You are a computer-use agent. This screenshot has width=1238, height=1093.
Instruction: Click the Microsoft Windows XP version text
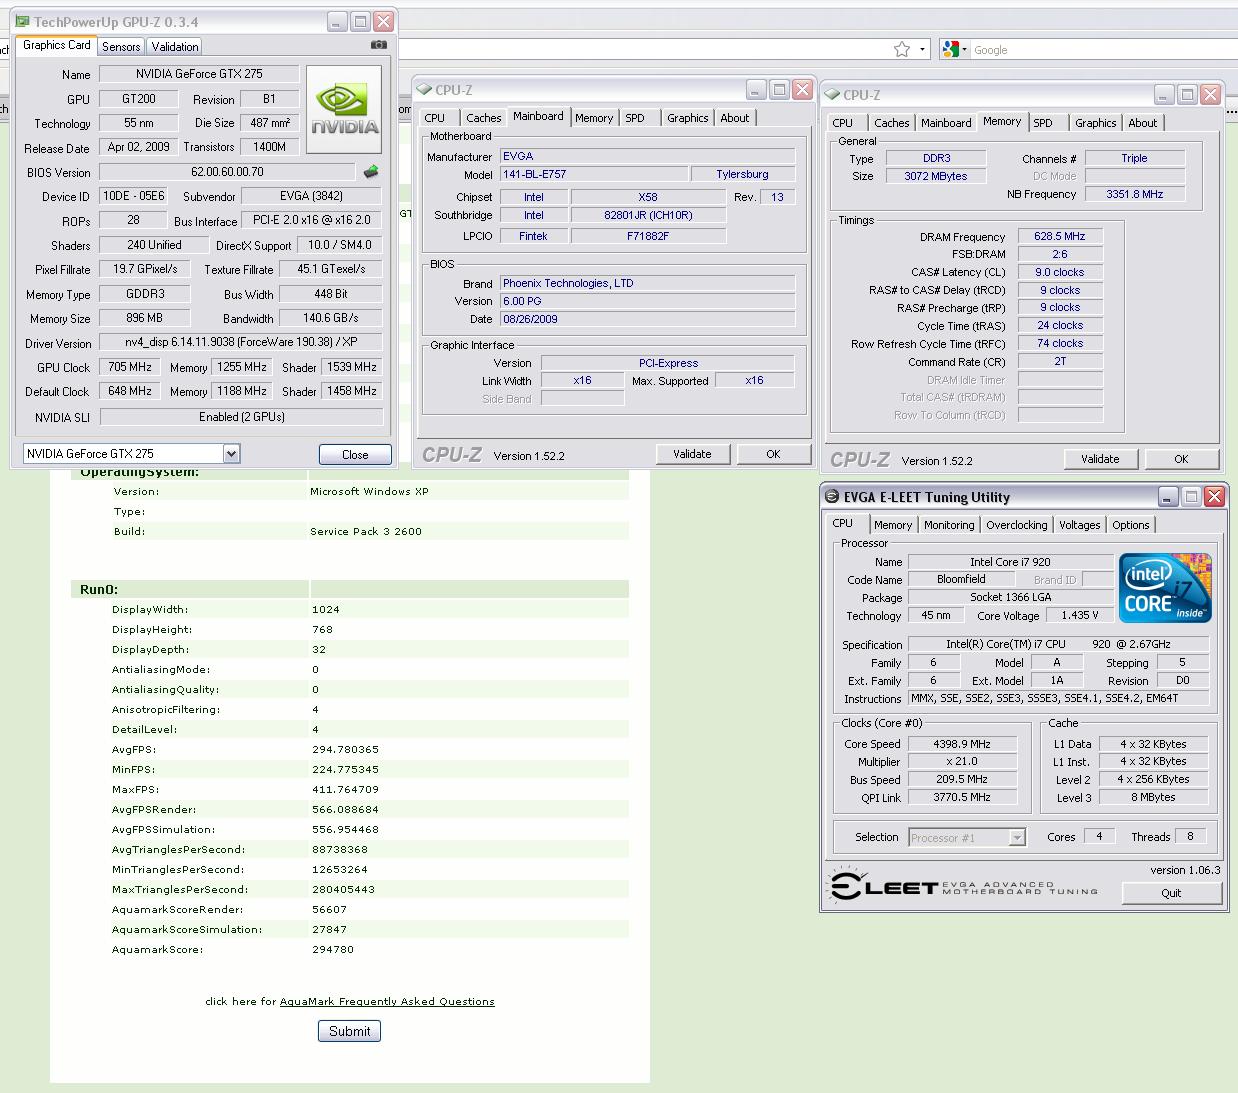[369, 492]
